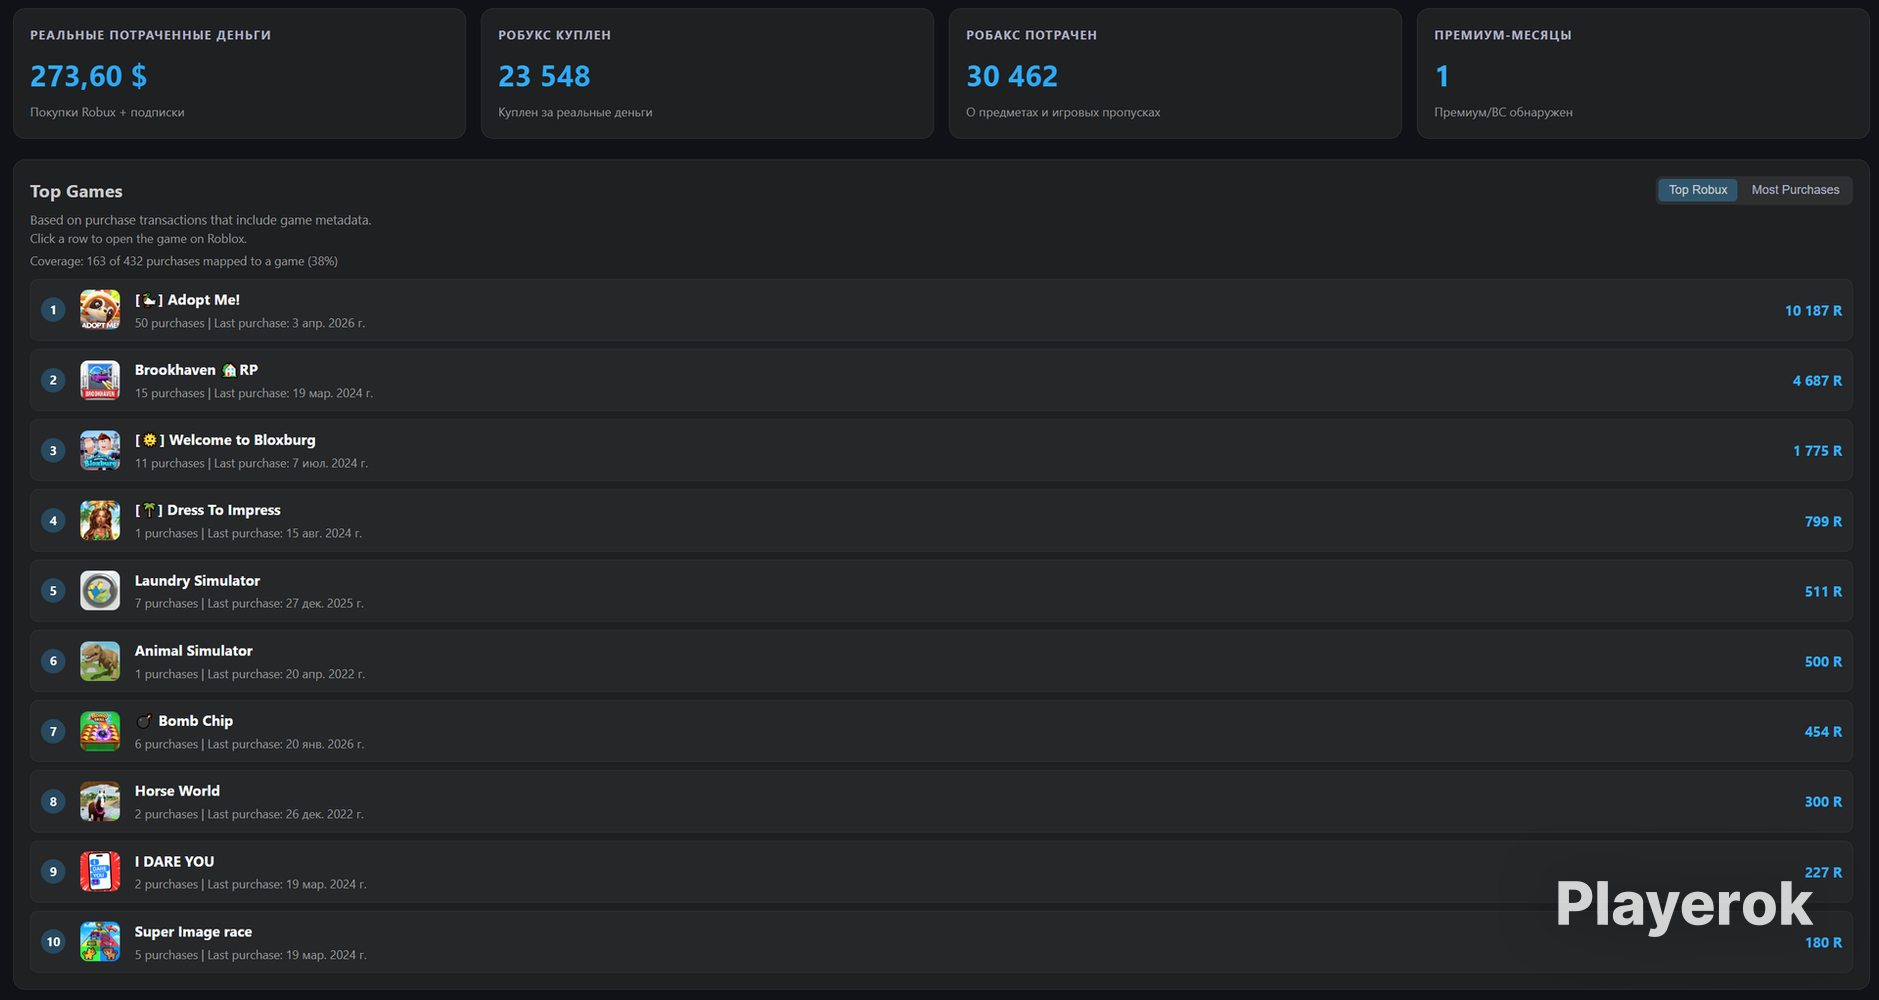
Task: Click the Brookhaven RP game thumbnail
Action: click(100, 380)
